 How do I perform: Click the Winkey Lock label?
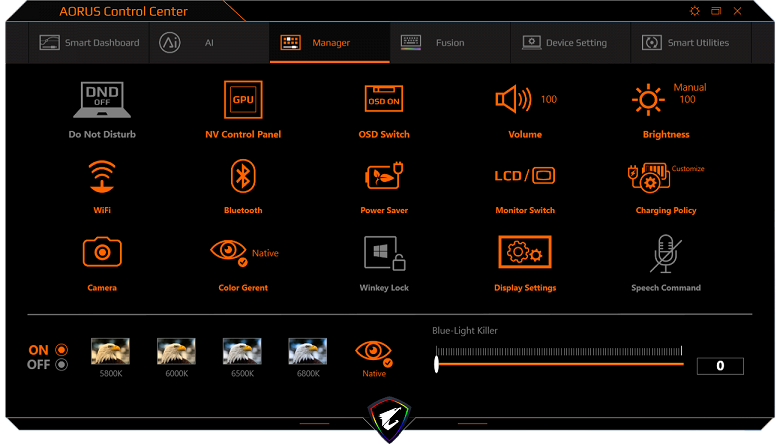click(384, 288)
